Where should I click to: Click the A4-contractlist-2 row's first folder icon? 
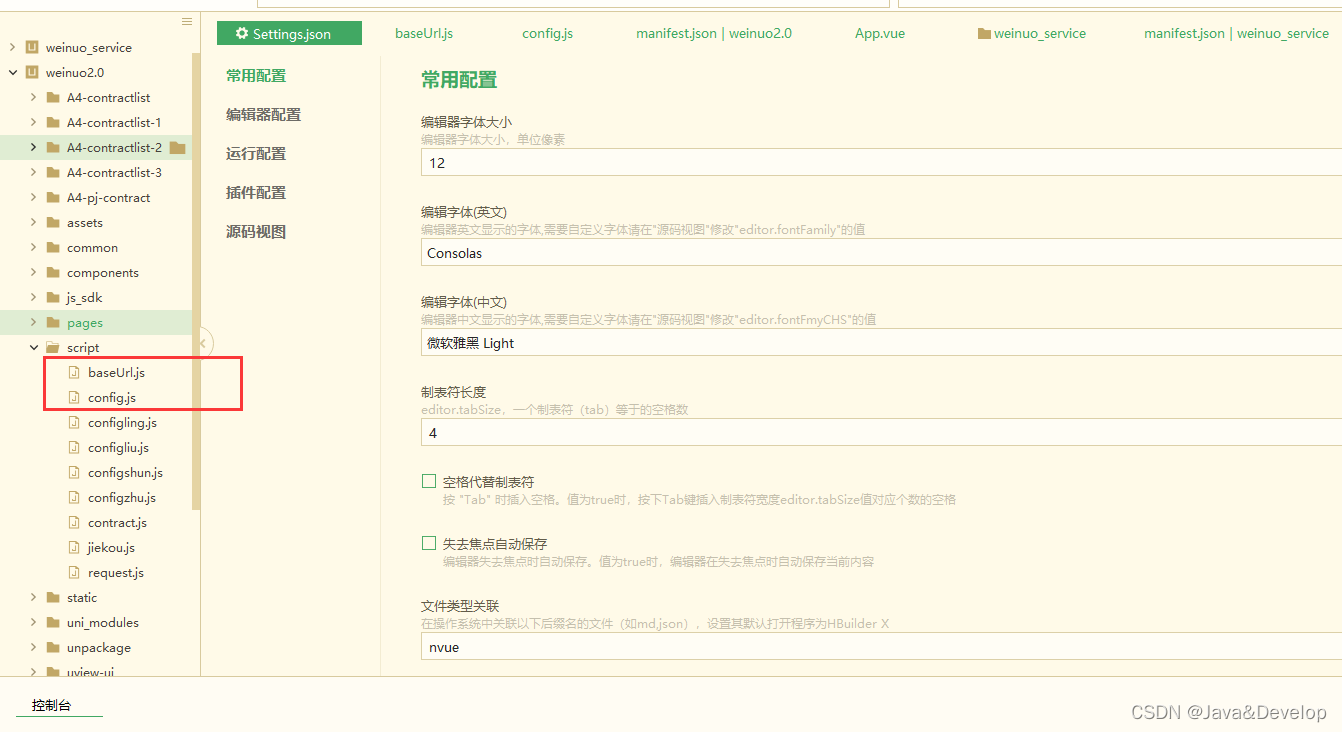[53, 147]
